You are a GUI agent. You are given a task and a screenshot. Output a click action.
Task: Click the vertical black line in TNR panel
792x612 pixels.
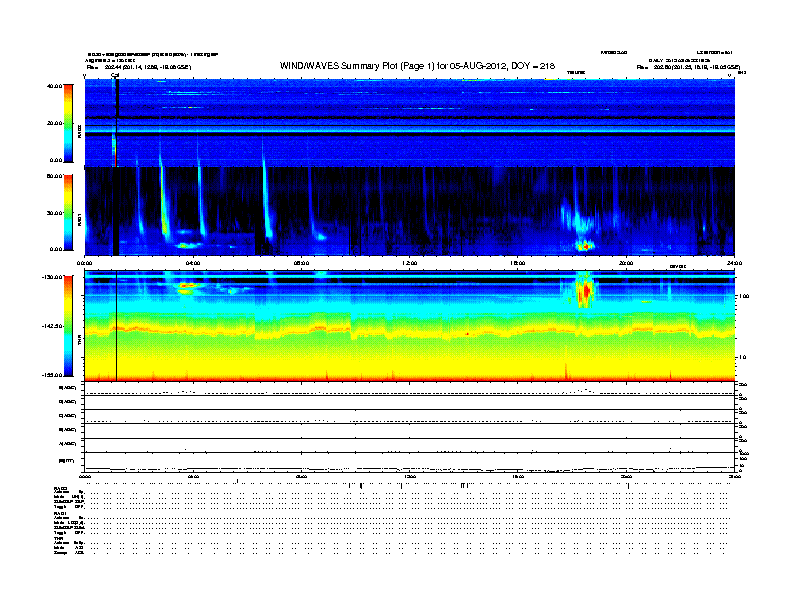[117, 326]
